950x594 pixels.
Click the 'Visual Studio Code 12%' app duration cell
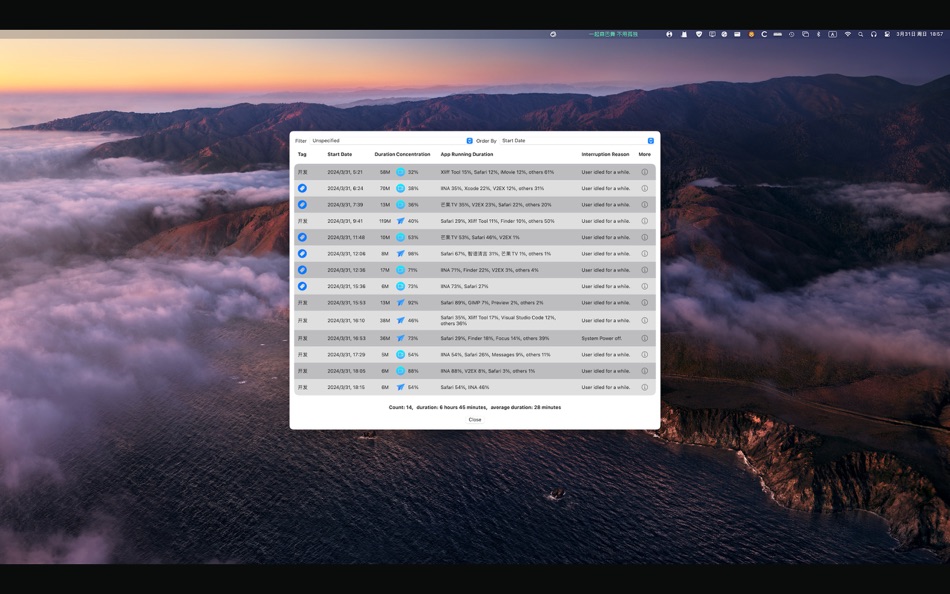pos(498,321)
